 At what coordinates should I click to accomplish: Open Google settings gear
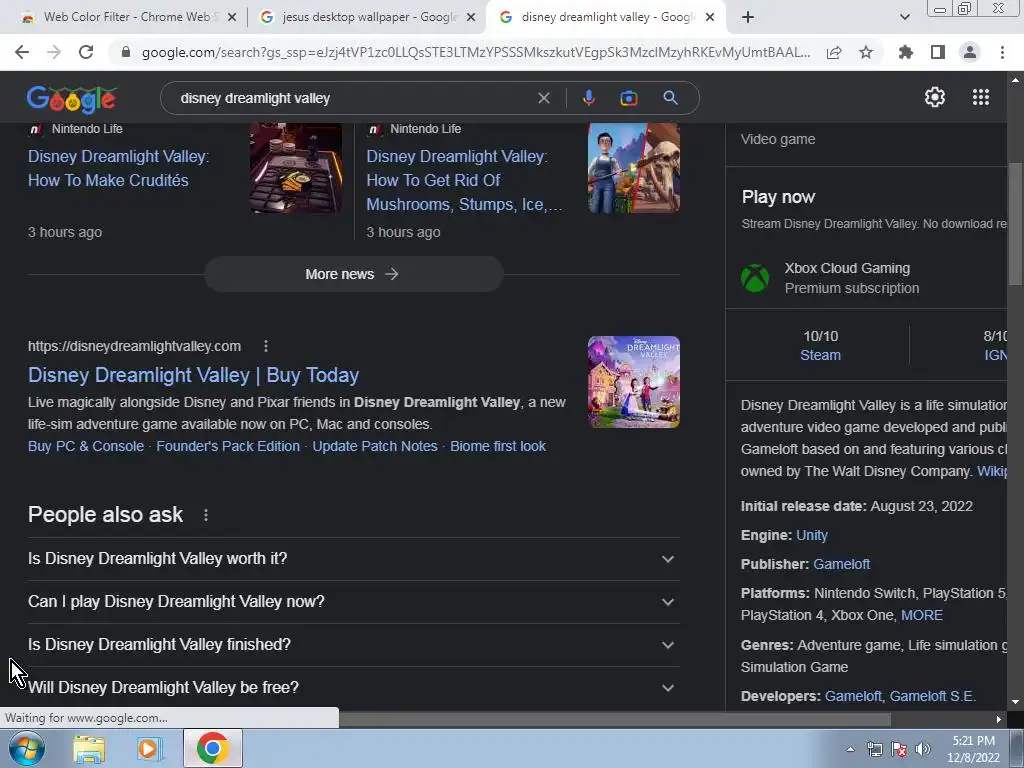(935, 97)
